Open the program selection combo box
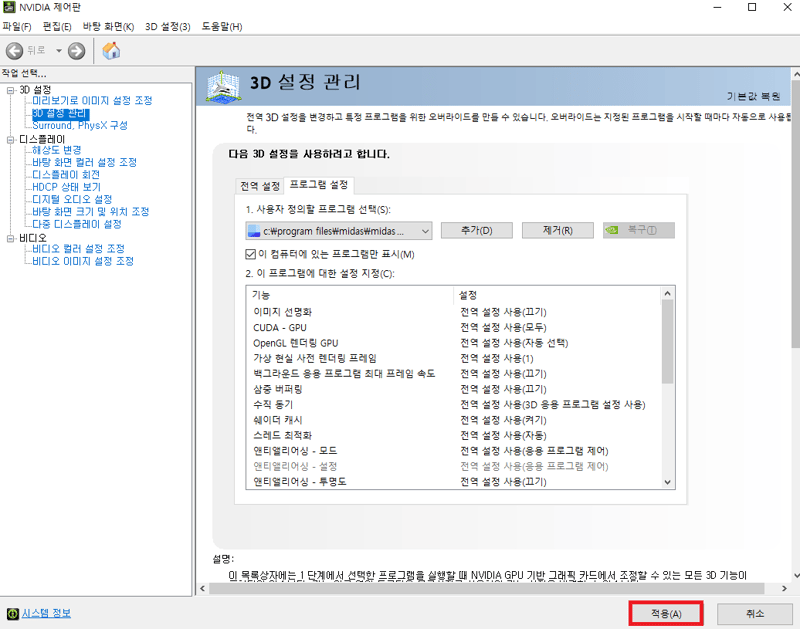 point(339,231)
